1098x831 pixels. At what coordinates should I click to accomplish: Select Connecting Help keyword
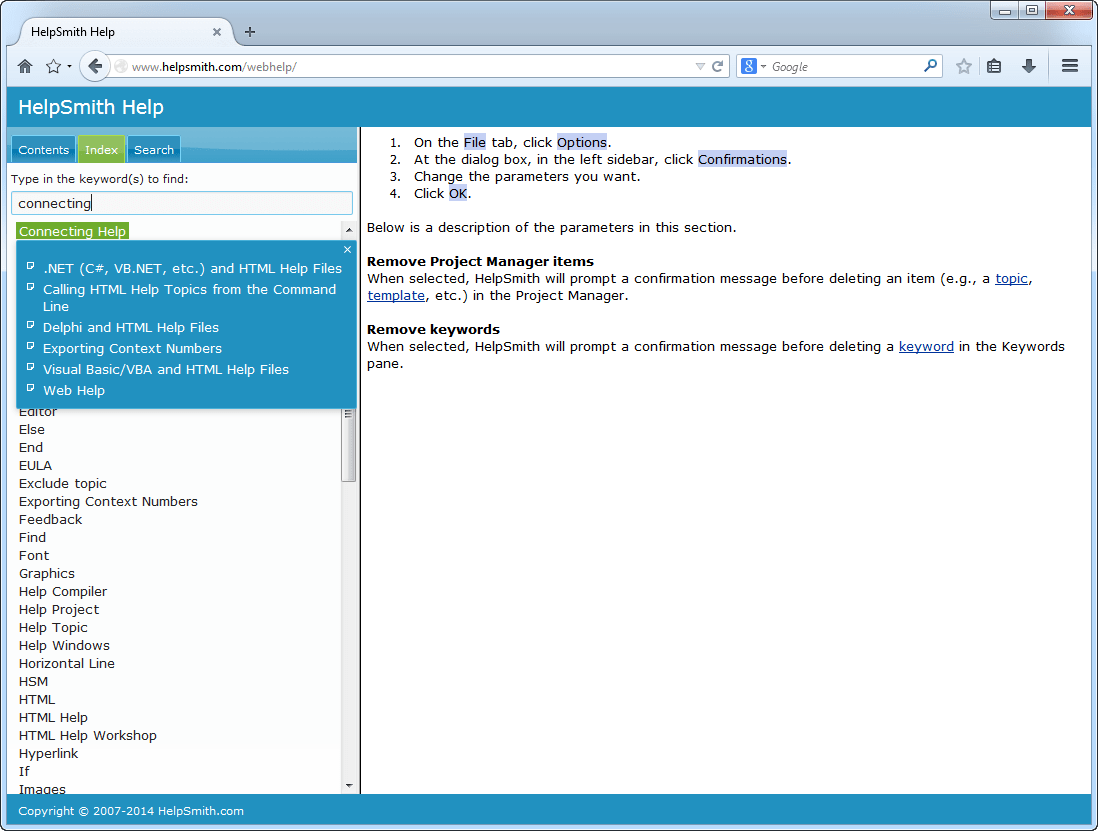click(x=73, y=231)
